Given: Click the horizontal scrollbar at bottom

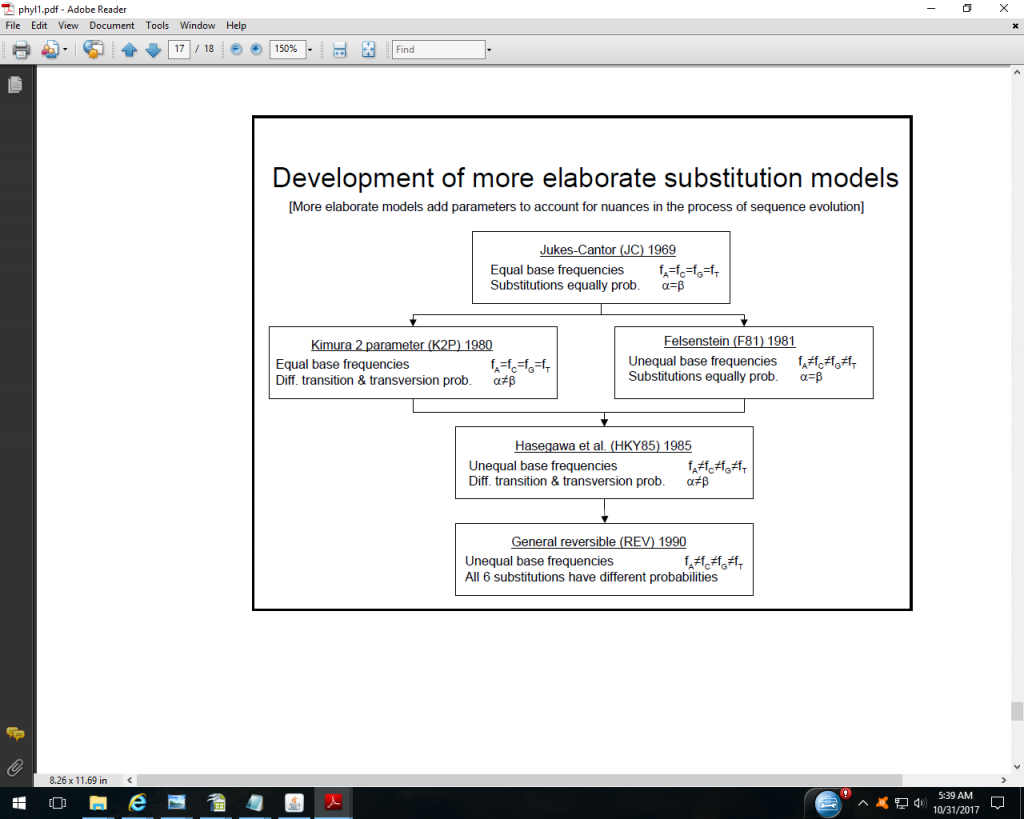Looking at the screenshot, I should [x=570, y=779].
